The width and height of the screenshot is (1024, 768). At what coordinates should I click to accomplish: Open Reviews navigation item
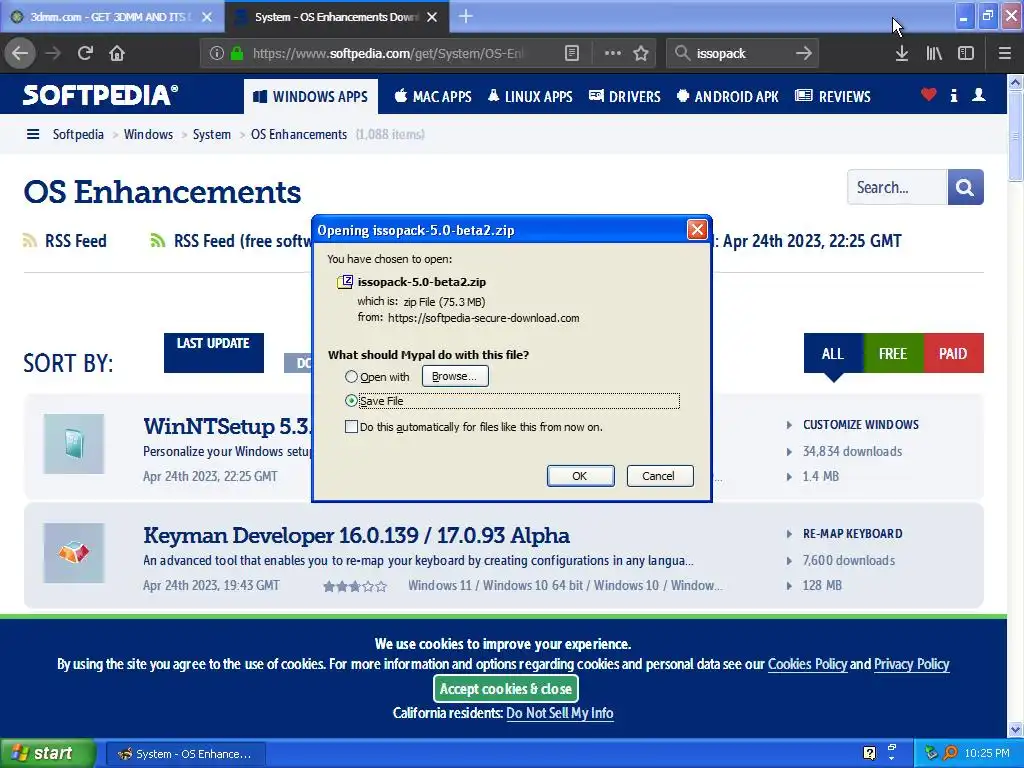[x=833, y=97]
